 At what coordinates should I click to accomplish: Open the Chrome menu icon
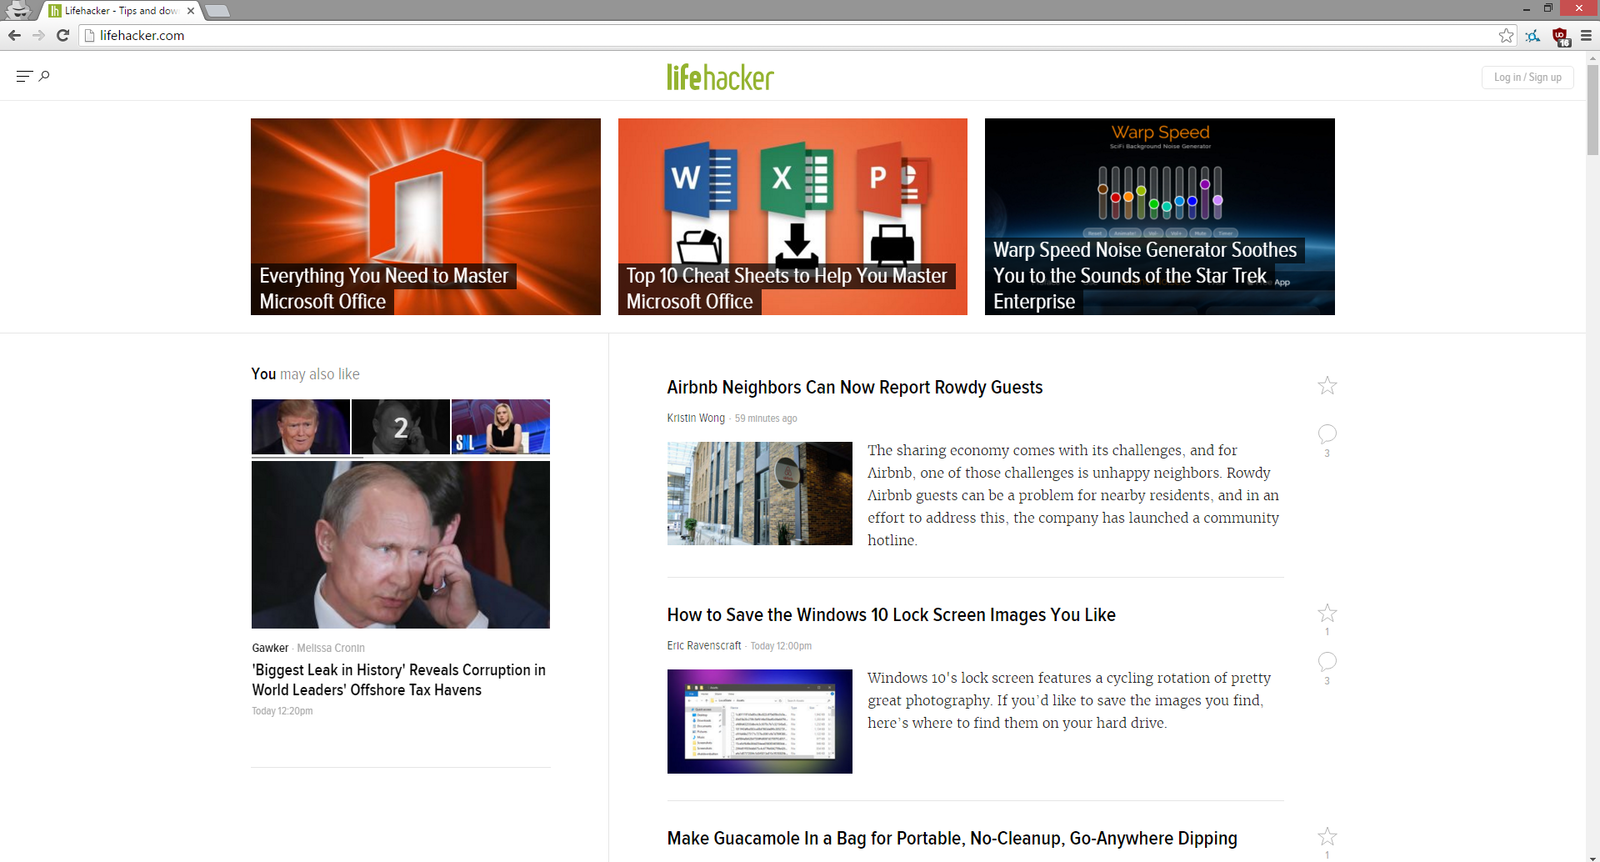coord(1586,35)
